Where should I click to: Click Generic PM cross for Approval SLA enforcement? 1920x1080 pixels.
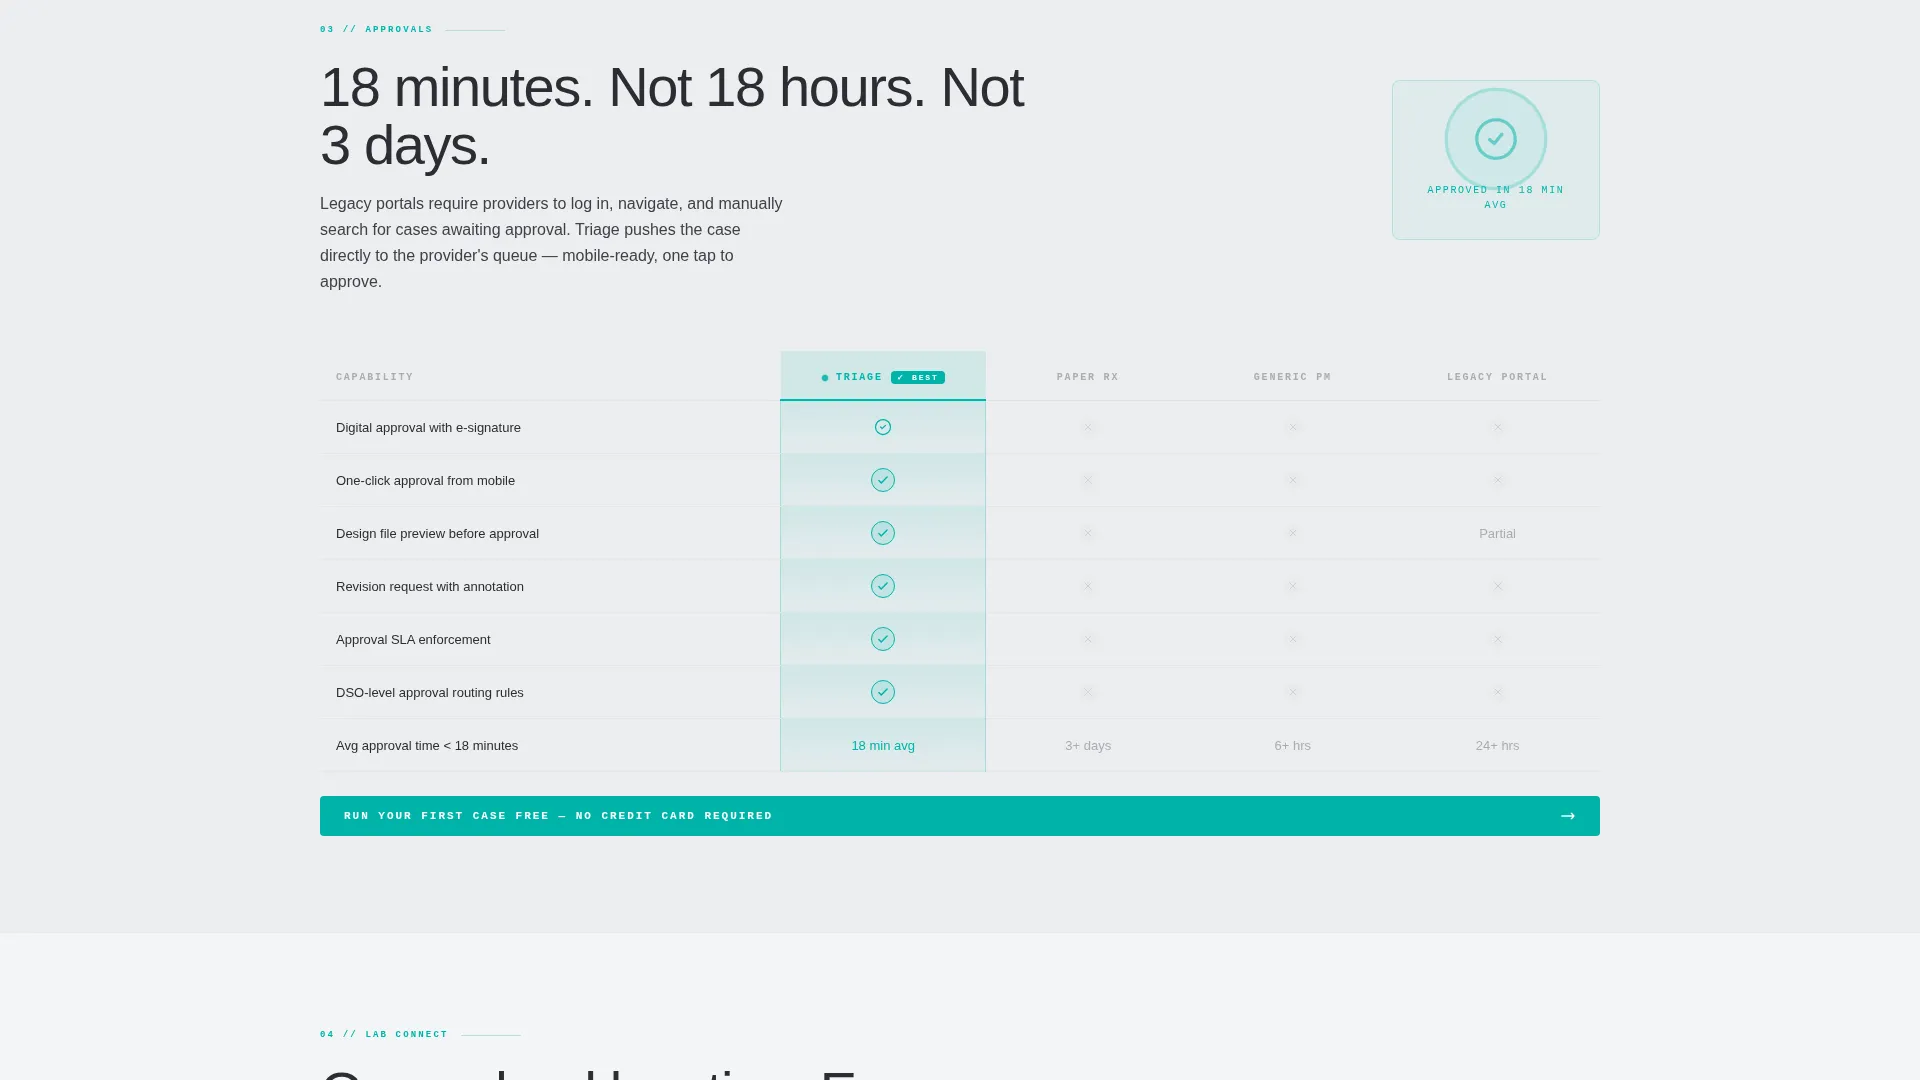tap(1293, 639)
